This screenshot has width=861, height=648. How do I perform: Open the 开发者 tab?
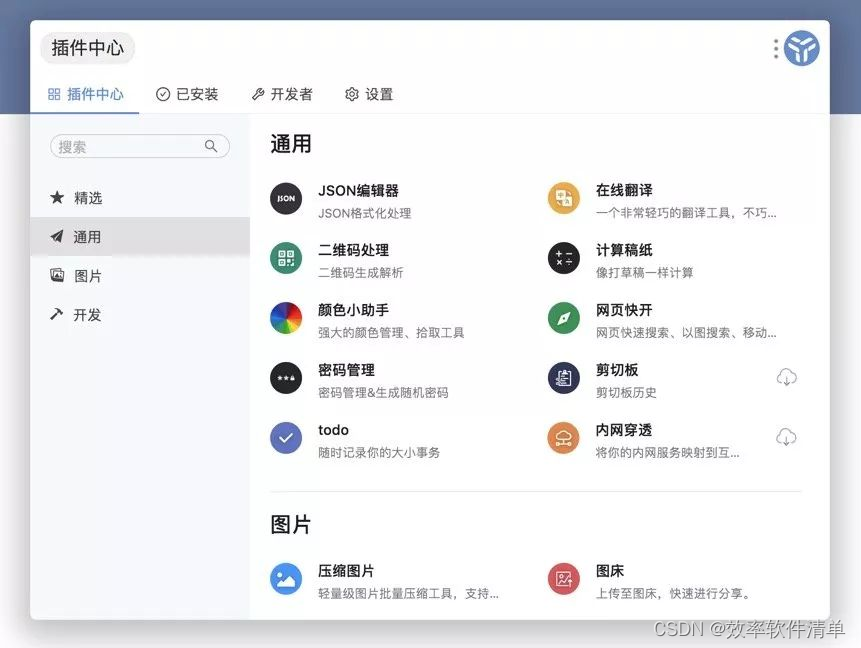282,94
